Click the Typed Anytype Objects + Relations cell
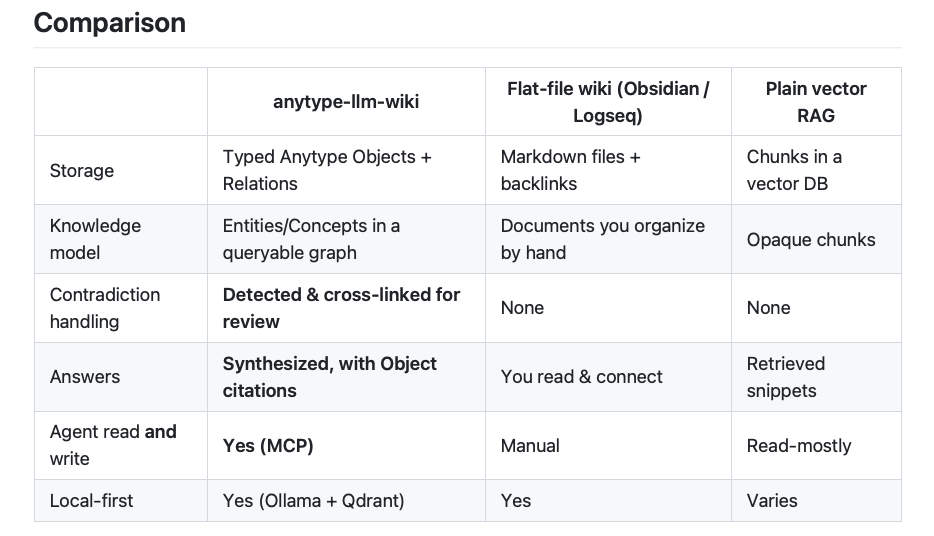 (x=327, y=170)
